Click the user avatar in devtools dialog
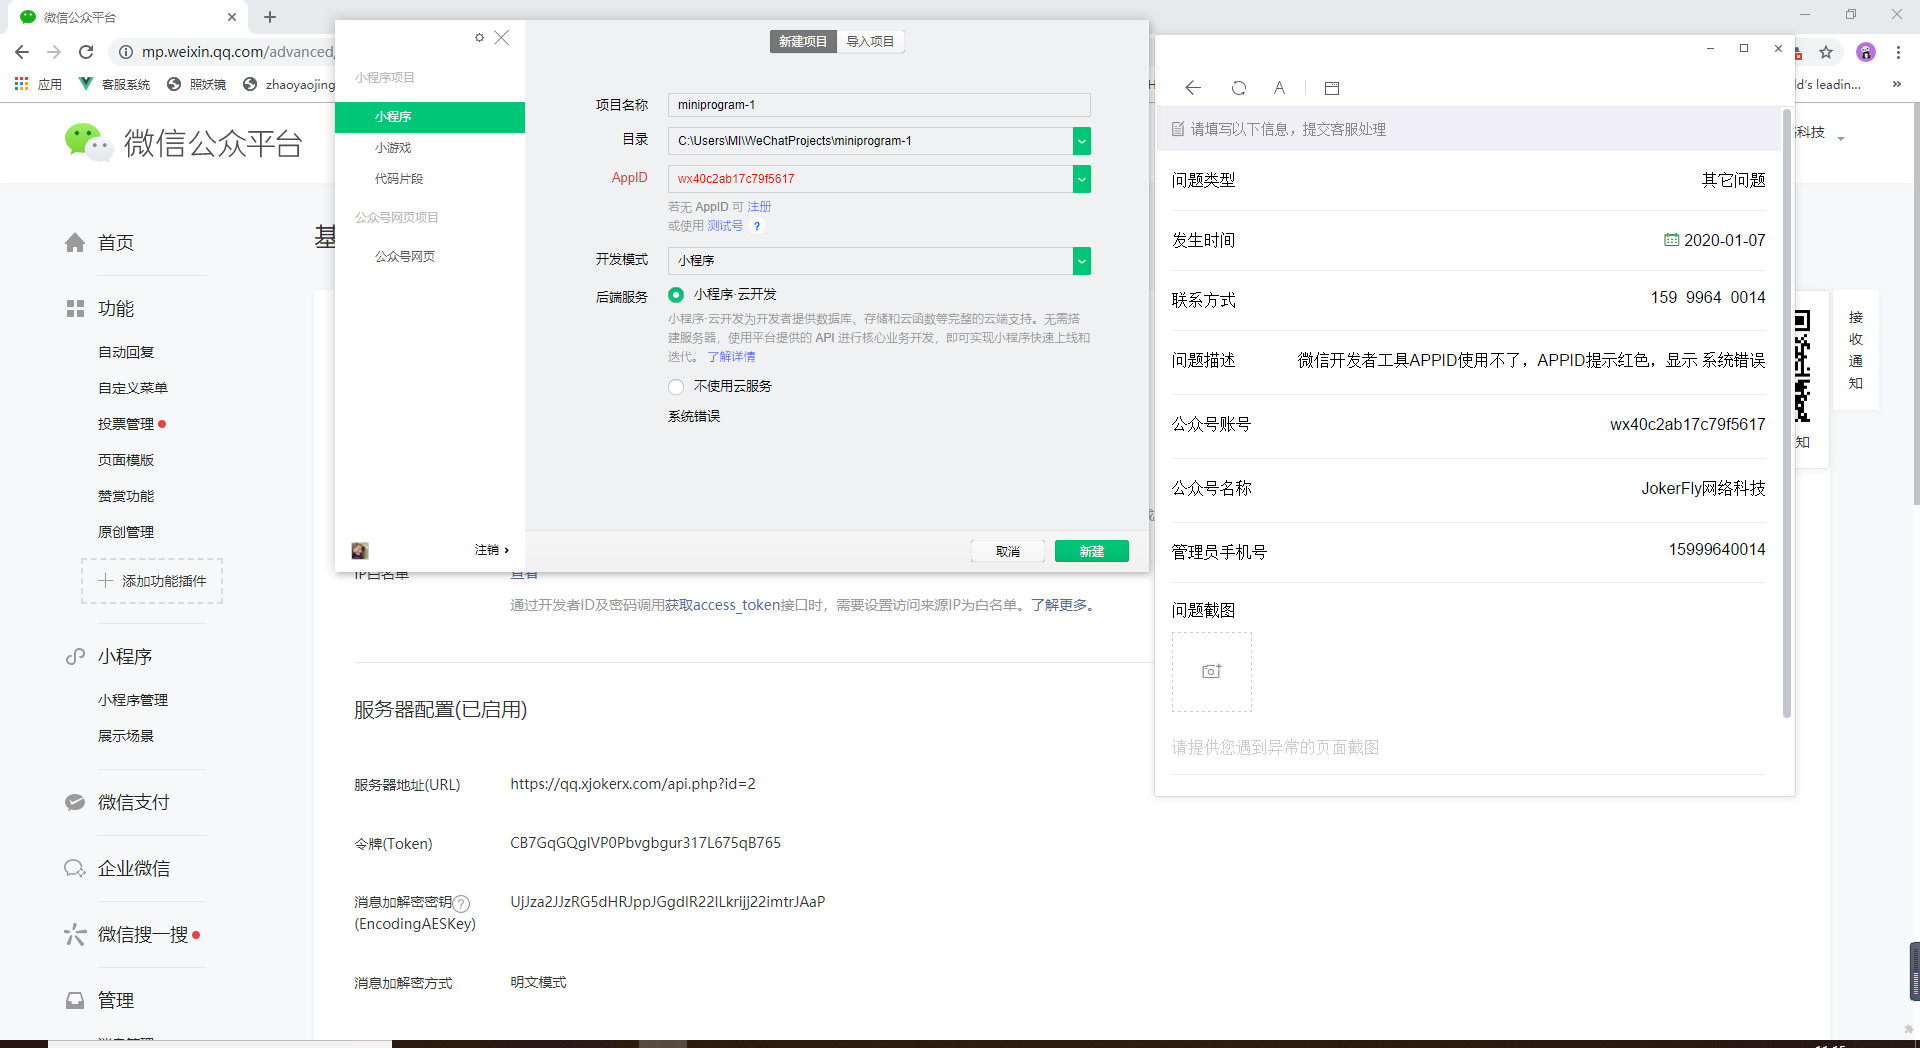This screenshot has height=1048, width=1920. pyautogui.click(x=360, y=551)
